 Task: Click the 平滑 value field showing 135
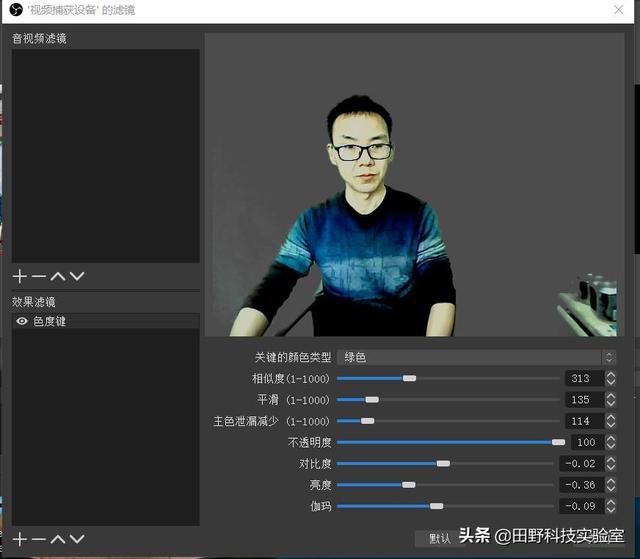click(x=584, y=399)
